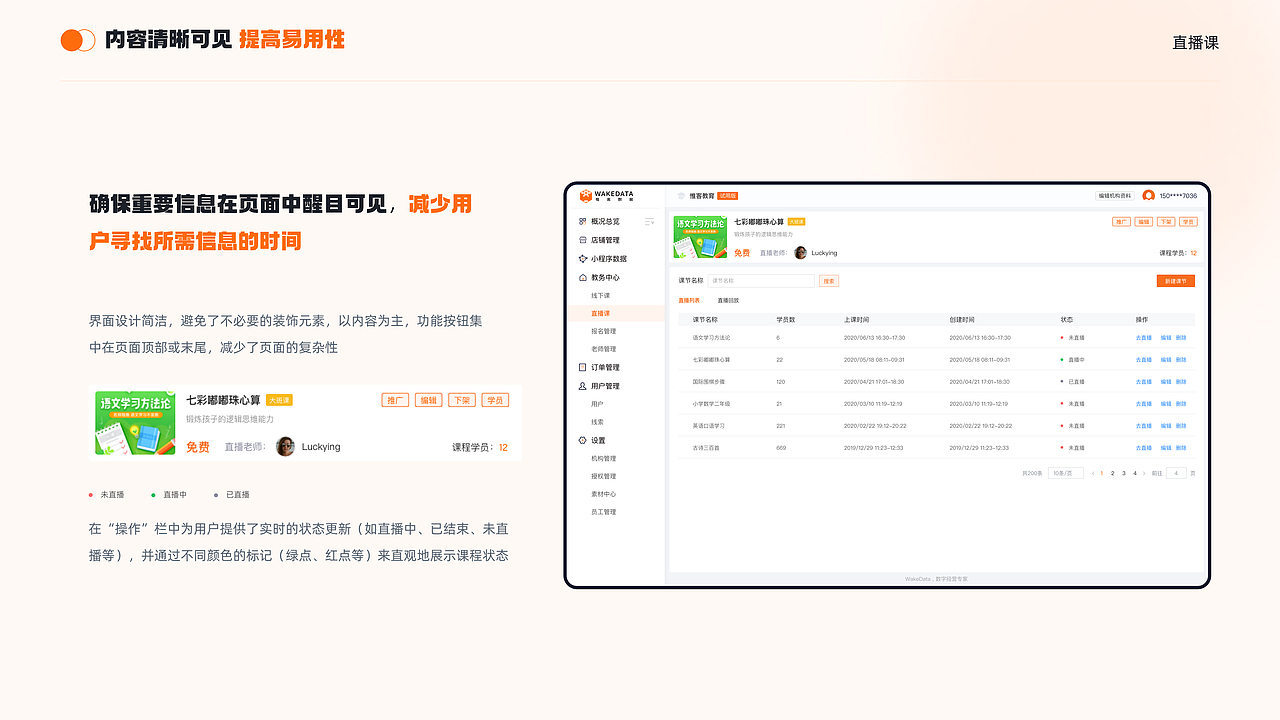1280x720 pixels.
Task: Click Luckying teacher avatar in dashboard card
Action: point(800,253)
